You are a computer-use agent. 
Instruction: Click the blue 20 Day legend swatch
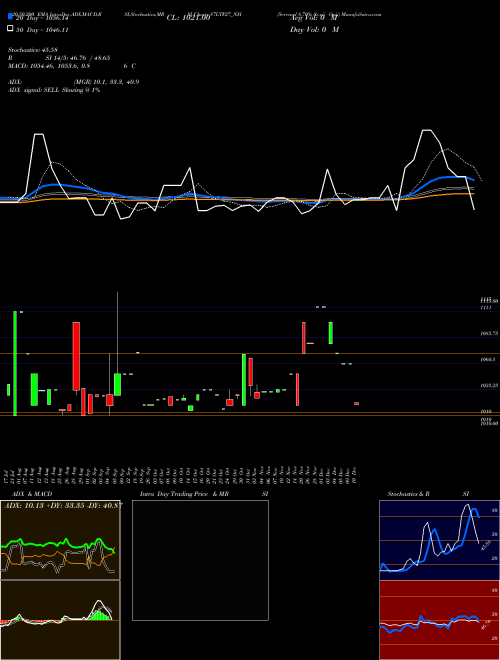coord(10,17)
